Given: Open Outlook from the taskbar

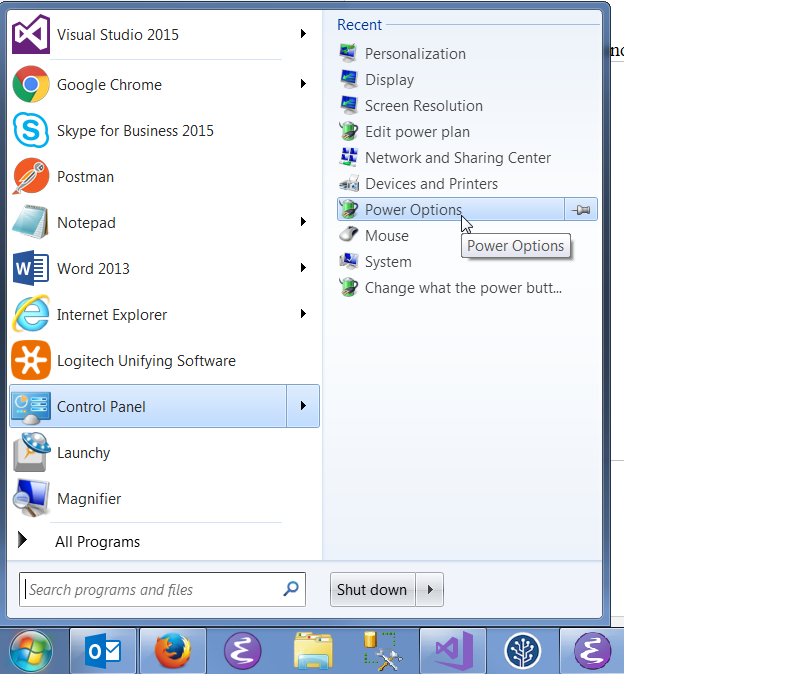Looking at the screenshot, I should click(103, 650).
